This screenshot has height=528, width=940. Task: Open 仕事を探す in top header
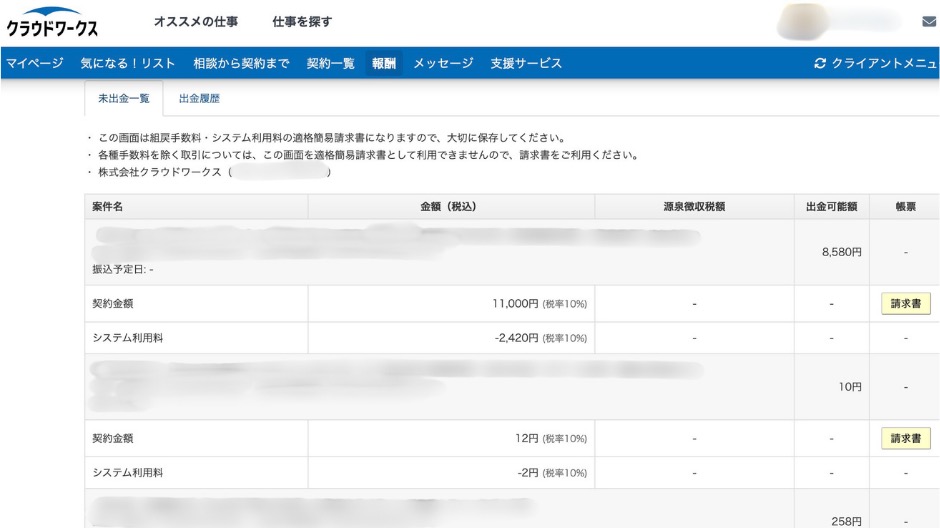(x=302, y=22)
